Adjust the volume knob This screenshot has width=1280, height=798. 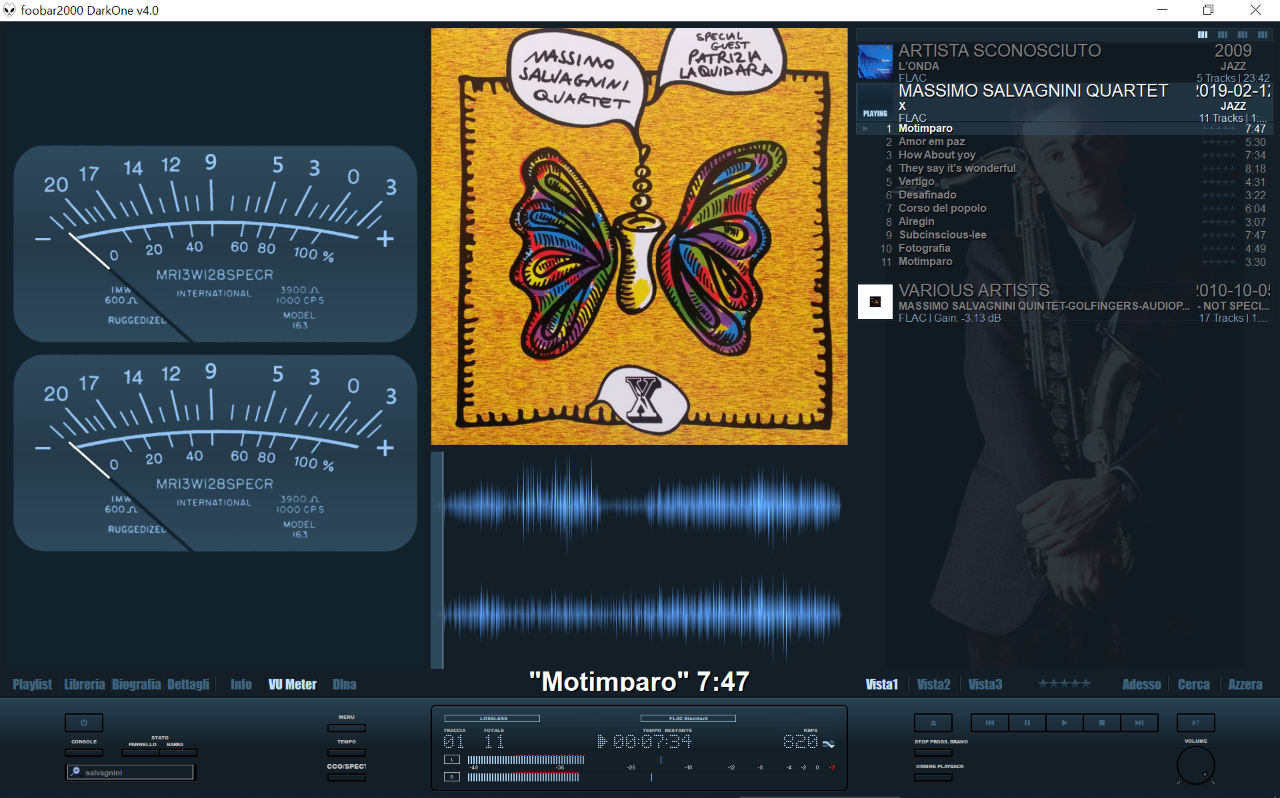point(1196,765)
